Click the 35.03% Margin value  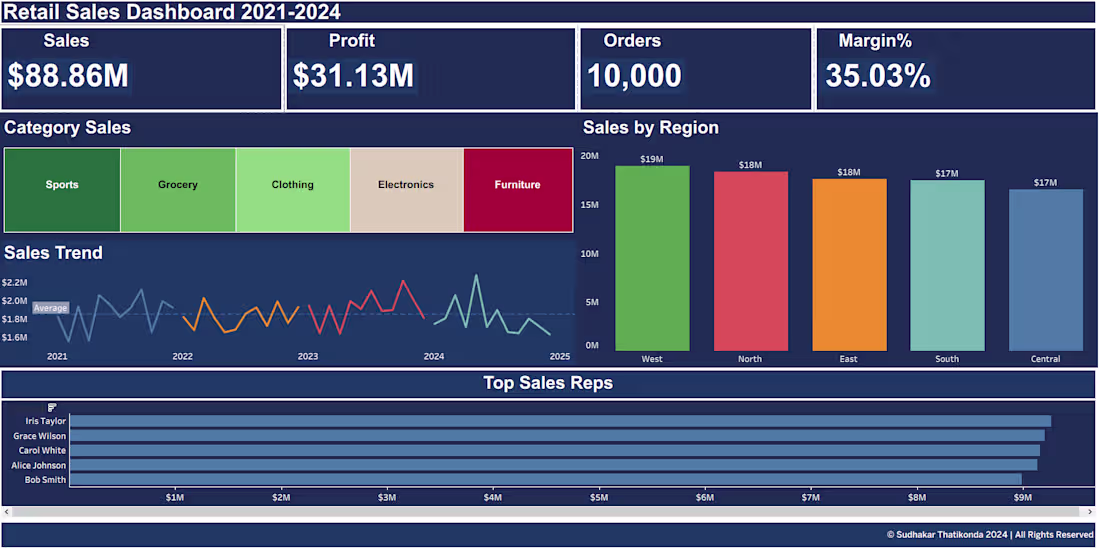(878, 76)
